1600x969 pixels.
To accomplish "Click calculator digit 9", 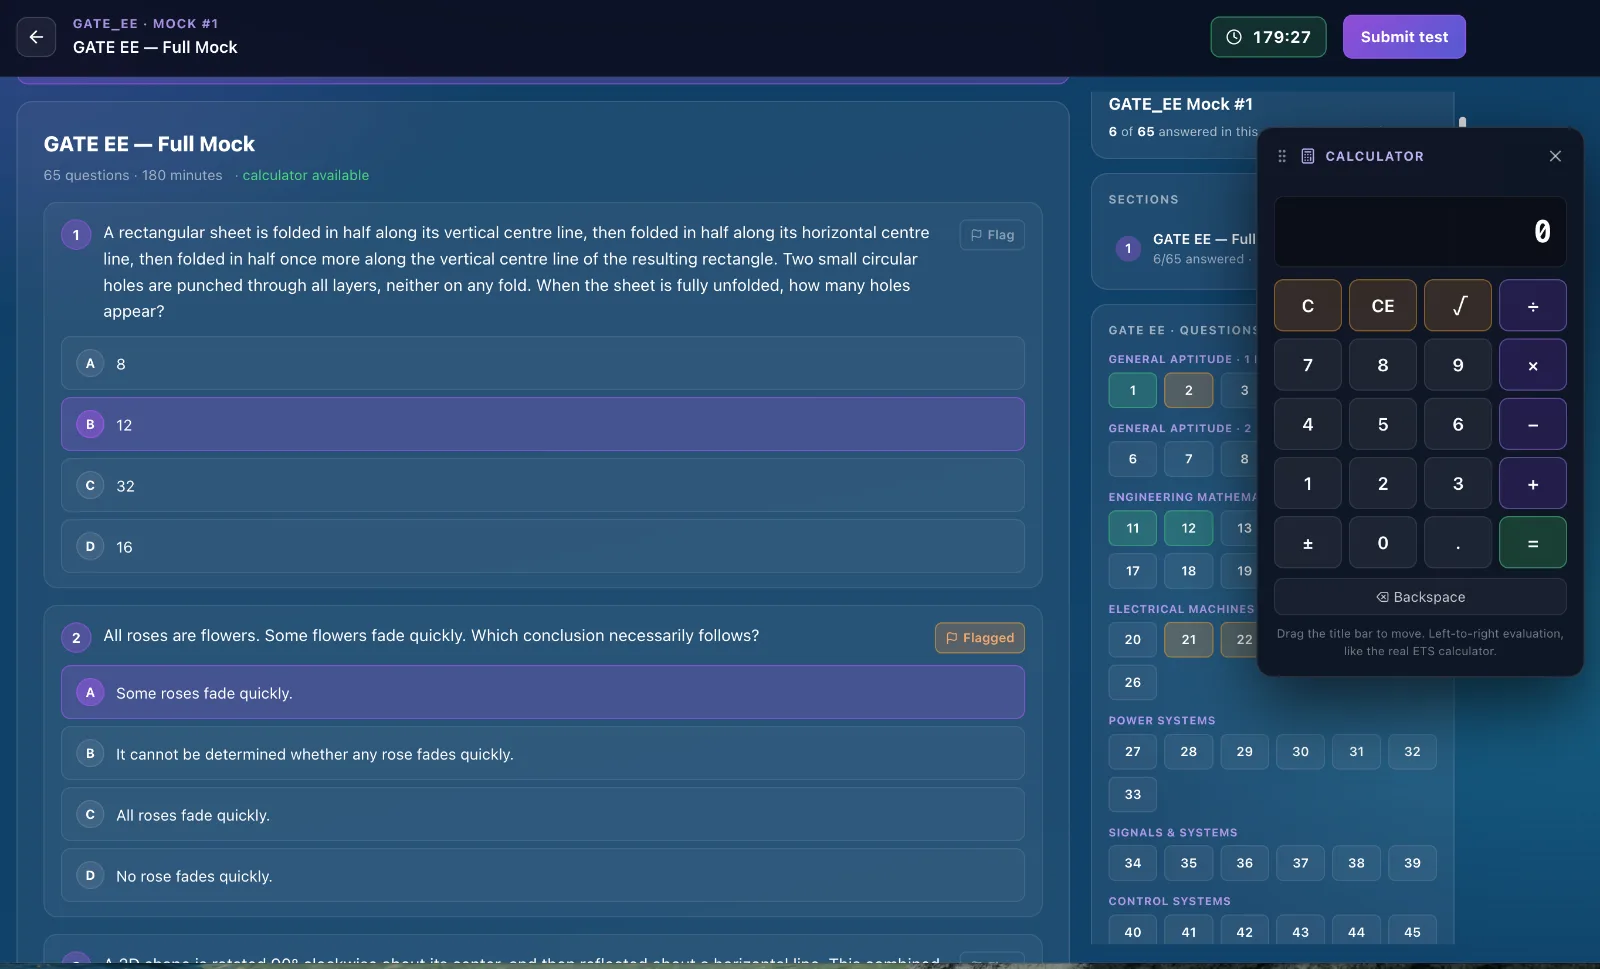I will point(1458,365).
